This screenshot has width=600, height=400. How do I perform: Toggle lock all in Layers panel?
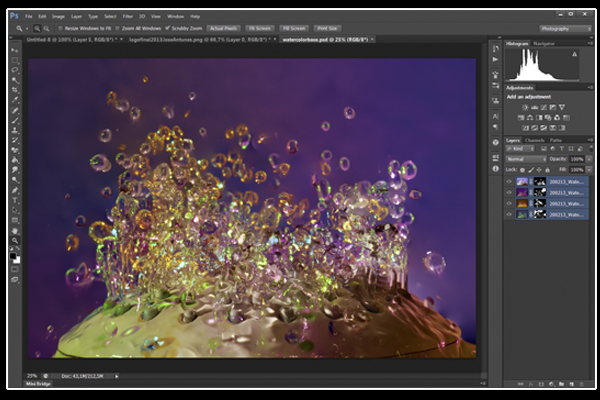(547, 170)
